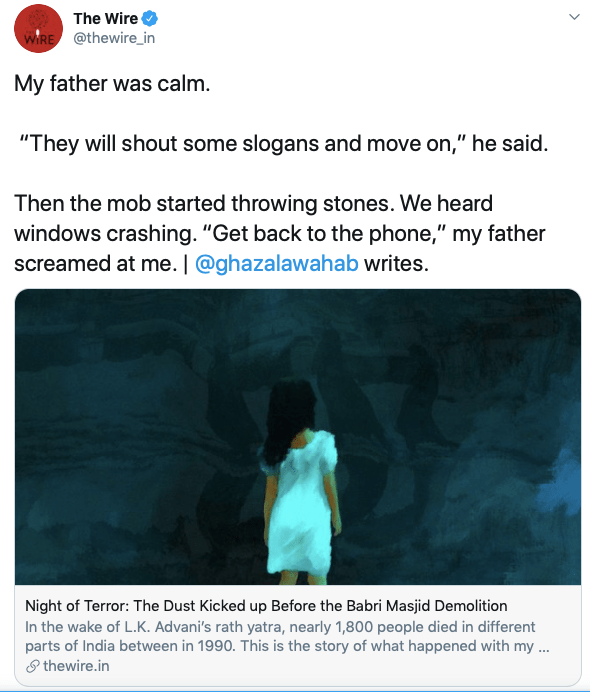Open The Wire profile avatar
Viewport: 590px width, 692px height.
38,29
